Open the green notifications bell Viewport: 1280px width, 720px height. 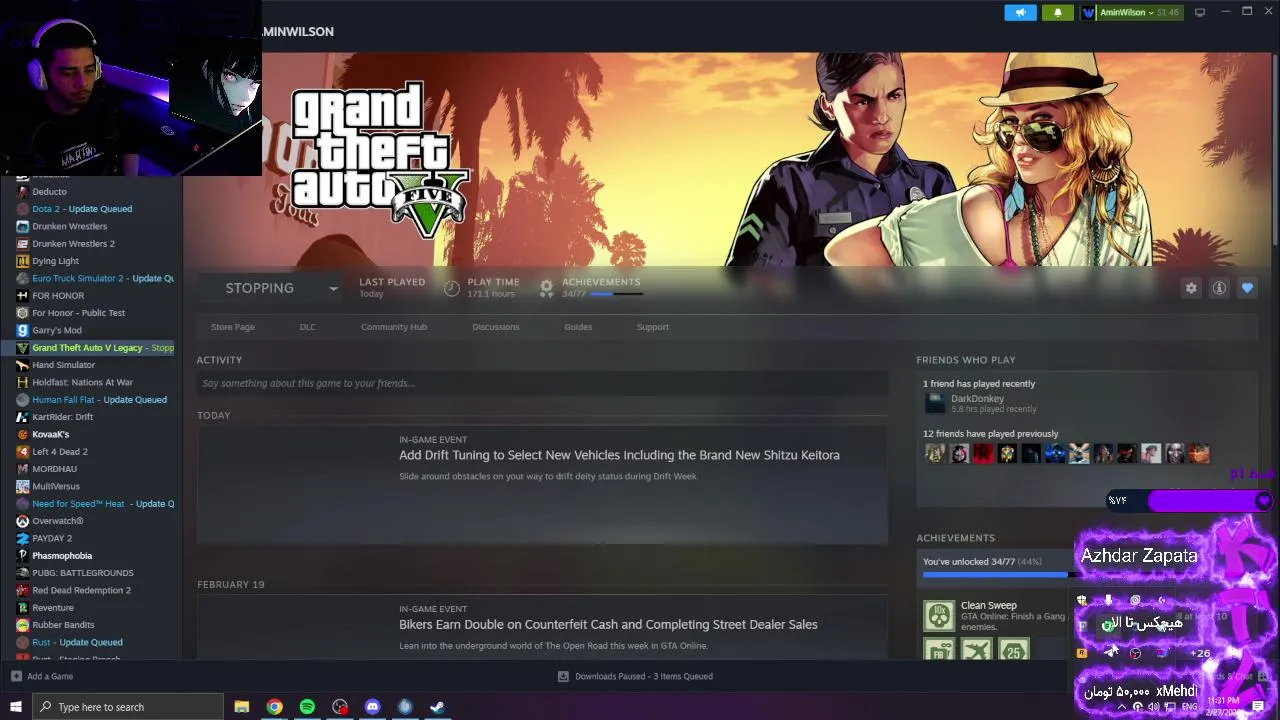click(x=1058, y=12)
